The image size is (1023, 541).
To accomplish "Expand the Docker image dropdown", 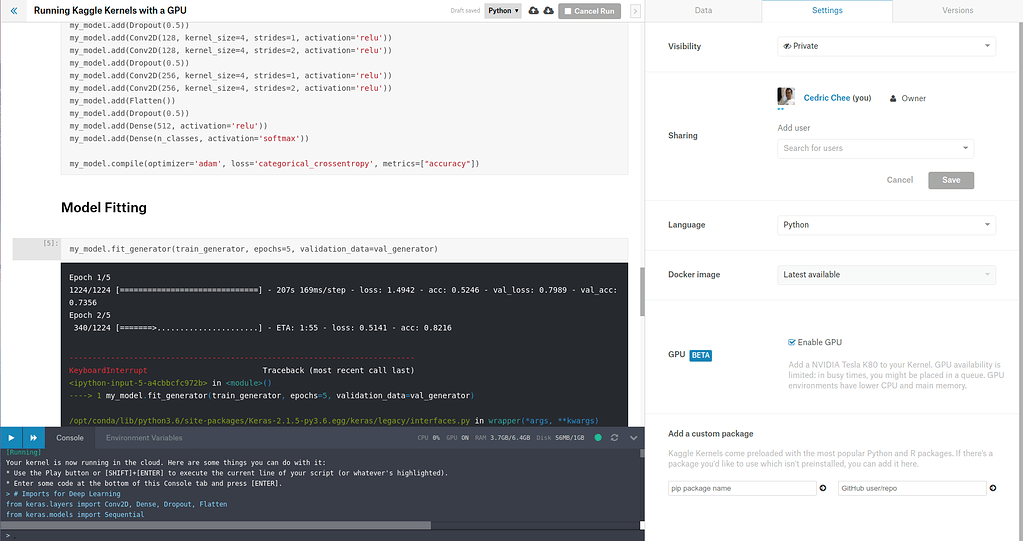I will [x=886, y=274].
